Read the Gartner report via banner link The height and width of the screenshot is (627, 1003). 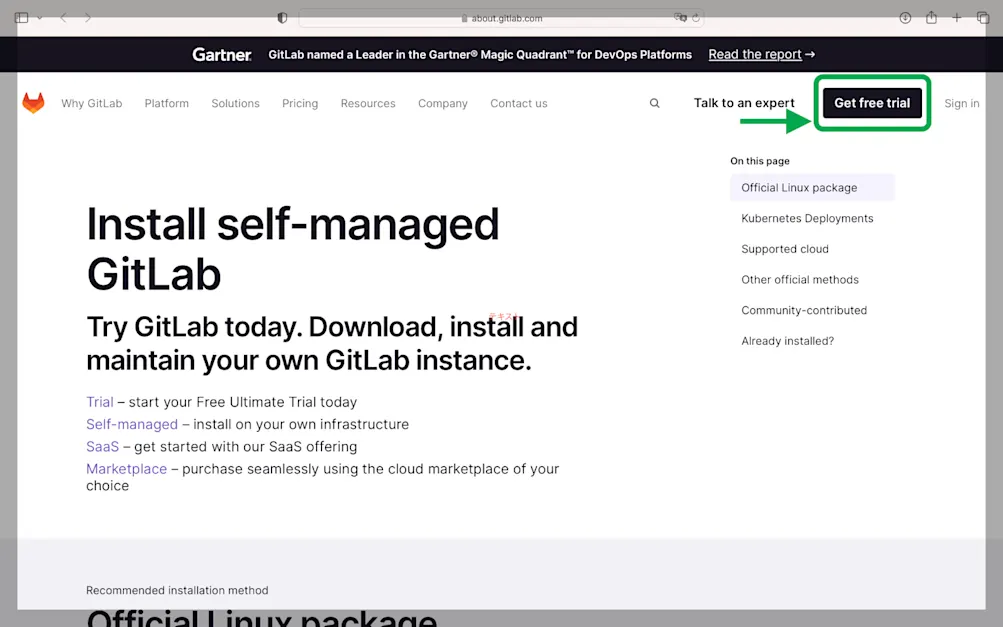pos(755,54)
